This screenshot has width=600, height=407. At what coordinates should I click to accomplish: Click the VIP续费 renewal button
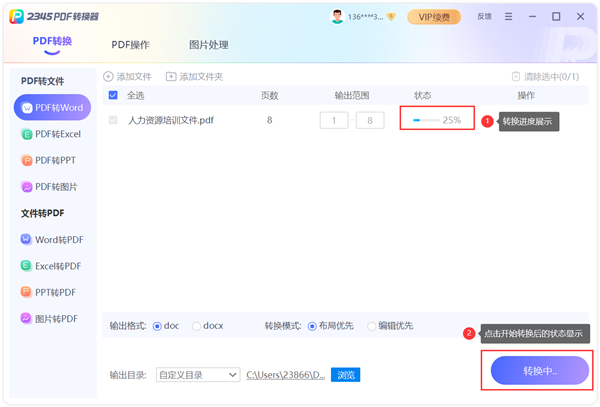434,17
